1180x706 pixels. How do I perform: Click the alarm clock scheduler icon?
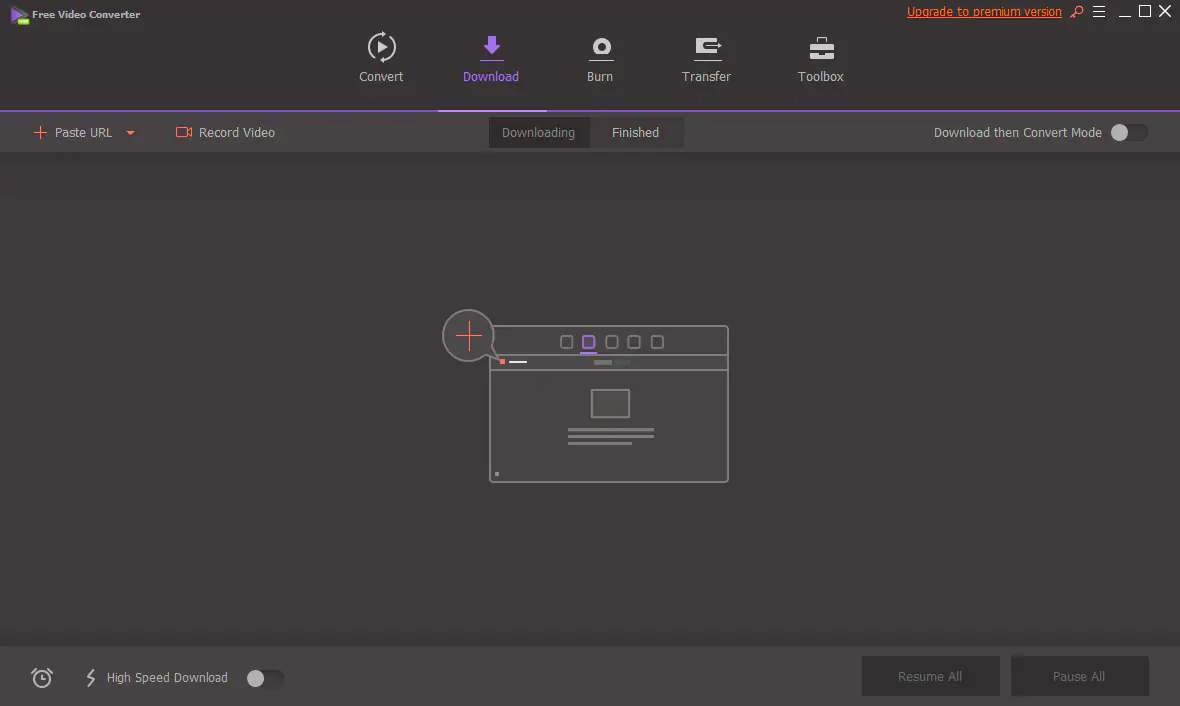(42, 678)
